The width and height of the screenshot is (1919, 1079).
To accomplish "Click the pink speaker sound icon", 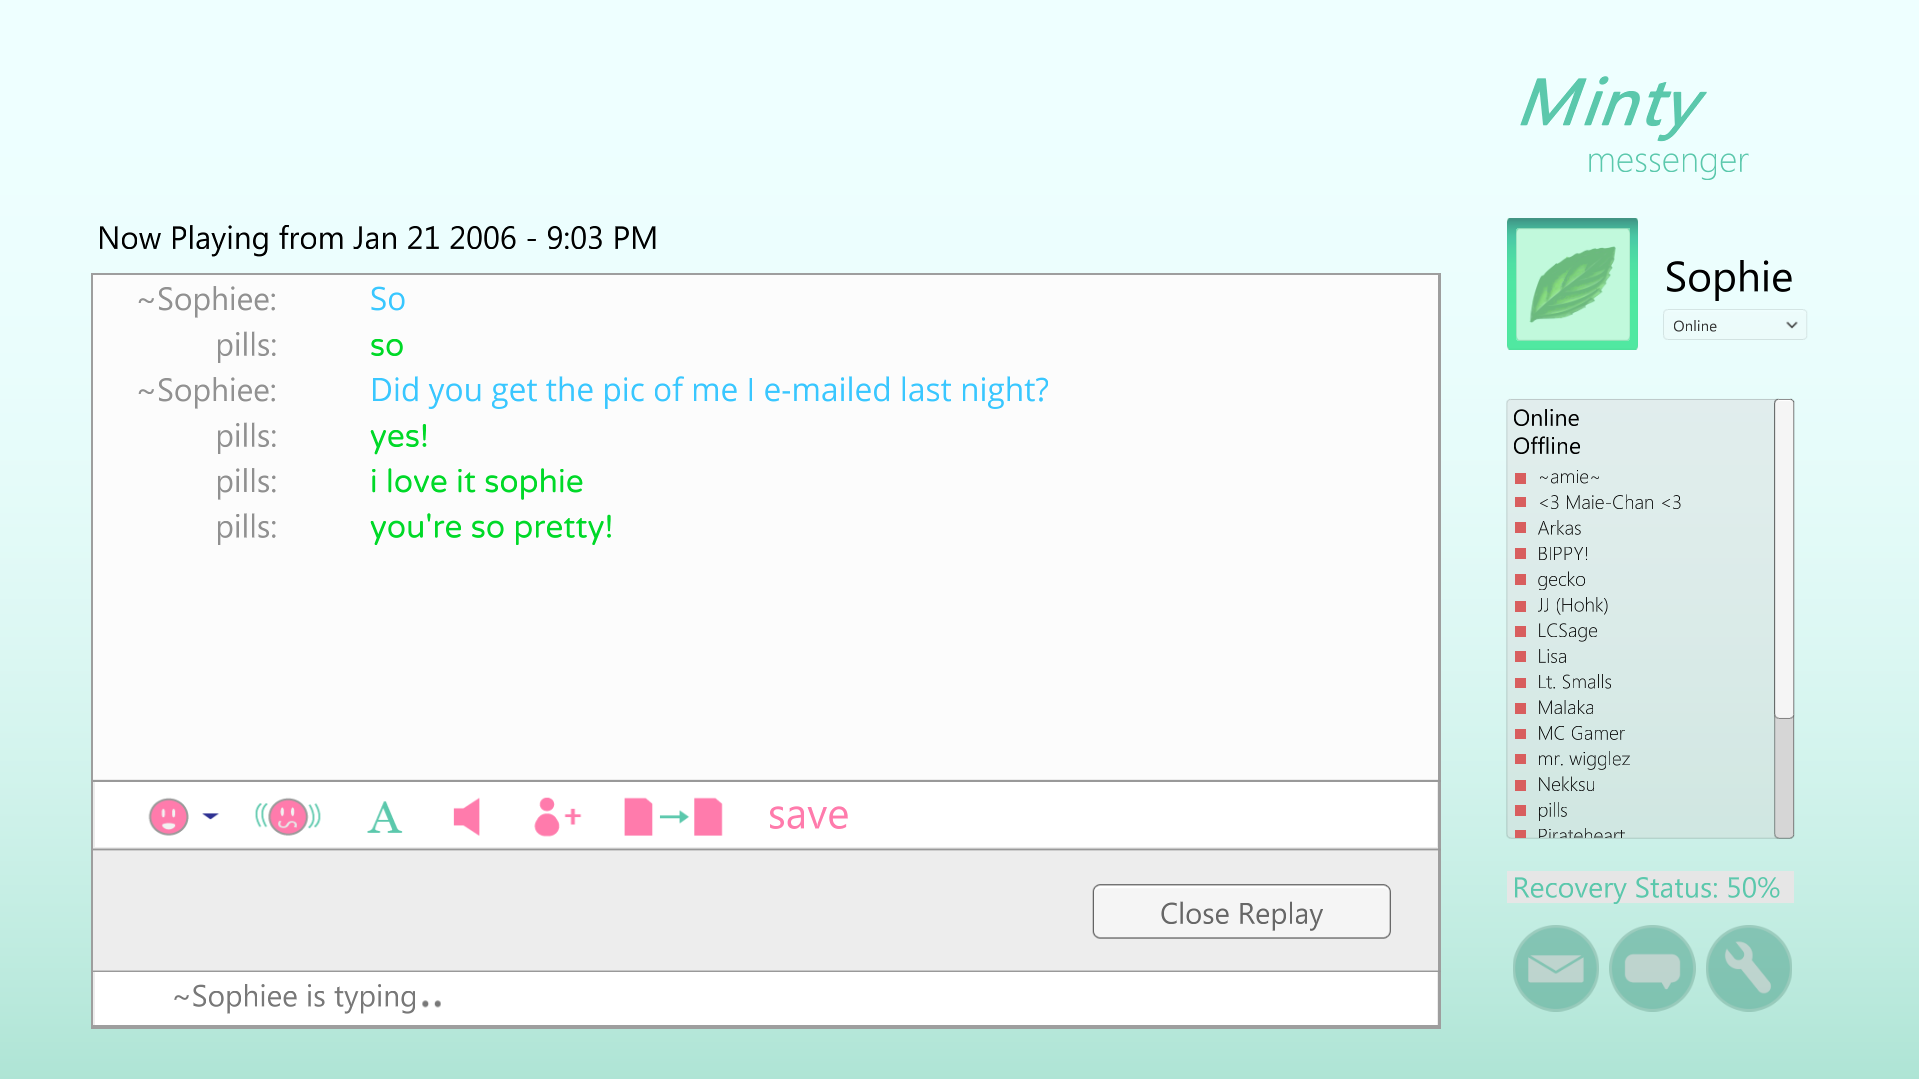I will point(467,817).
